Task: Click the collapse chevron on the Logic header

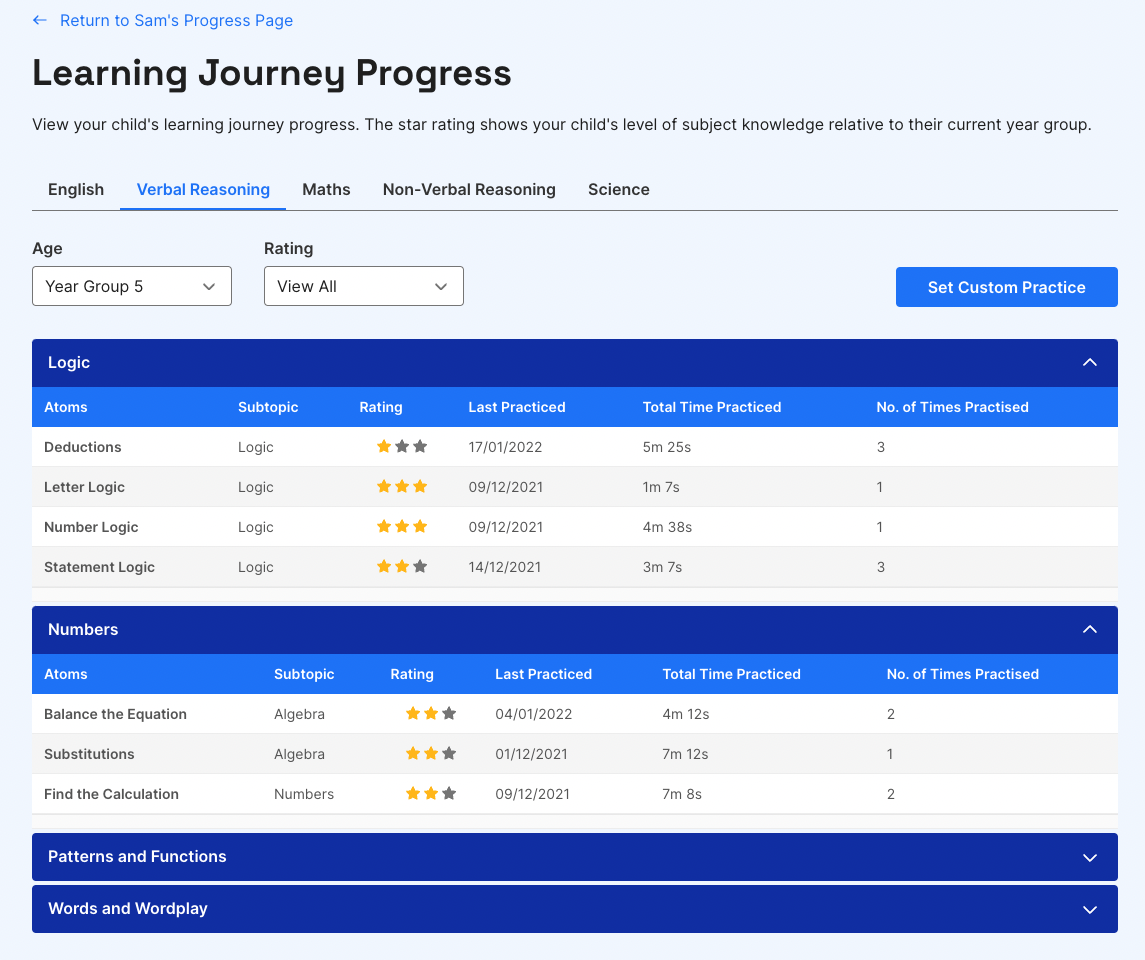Action: (1089, 362)
